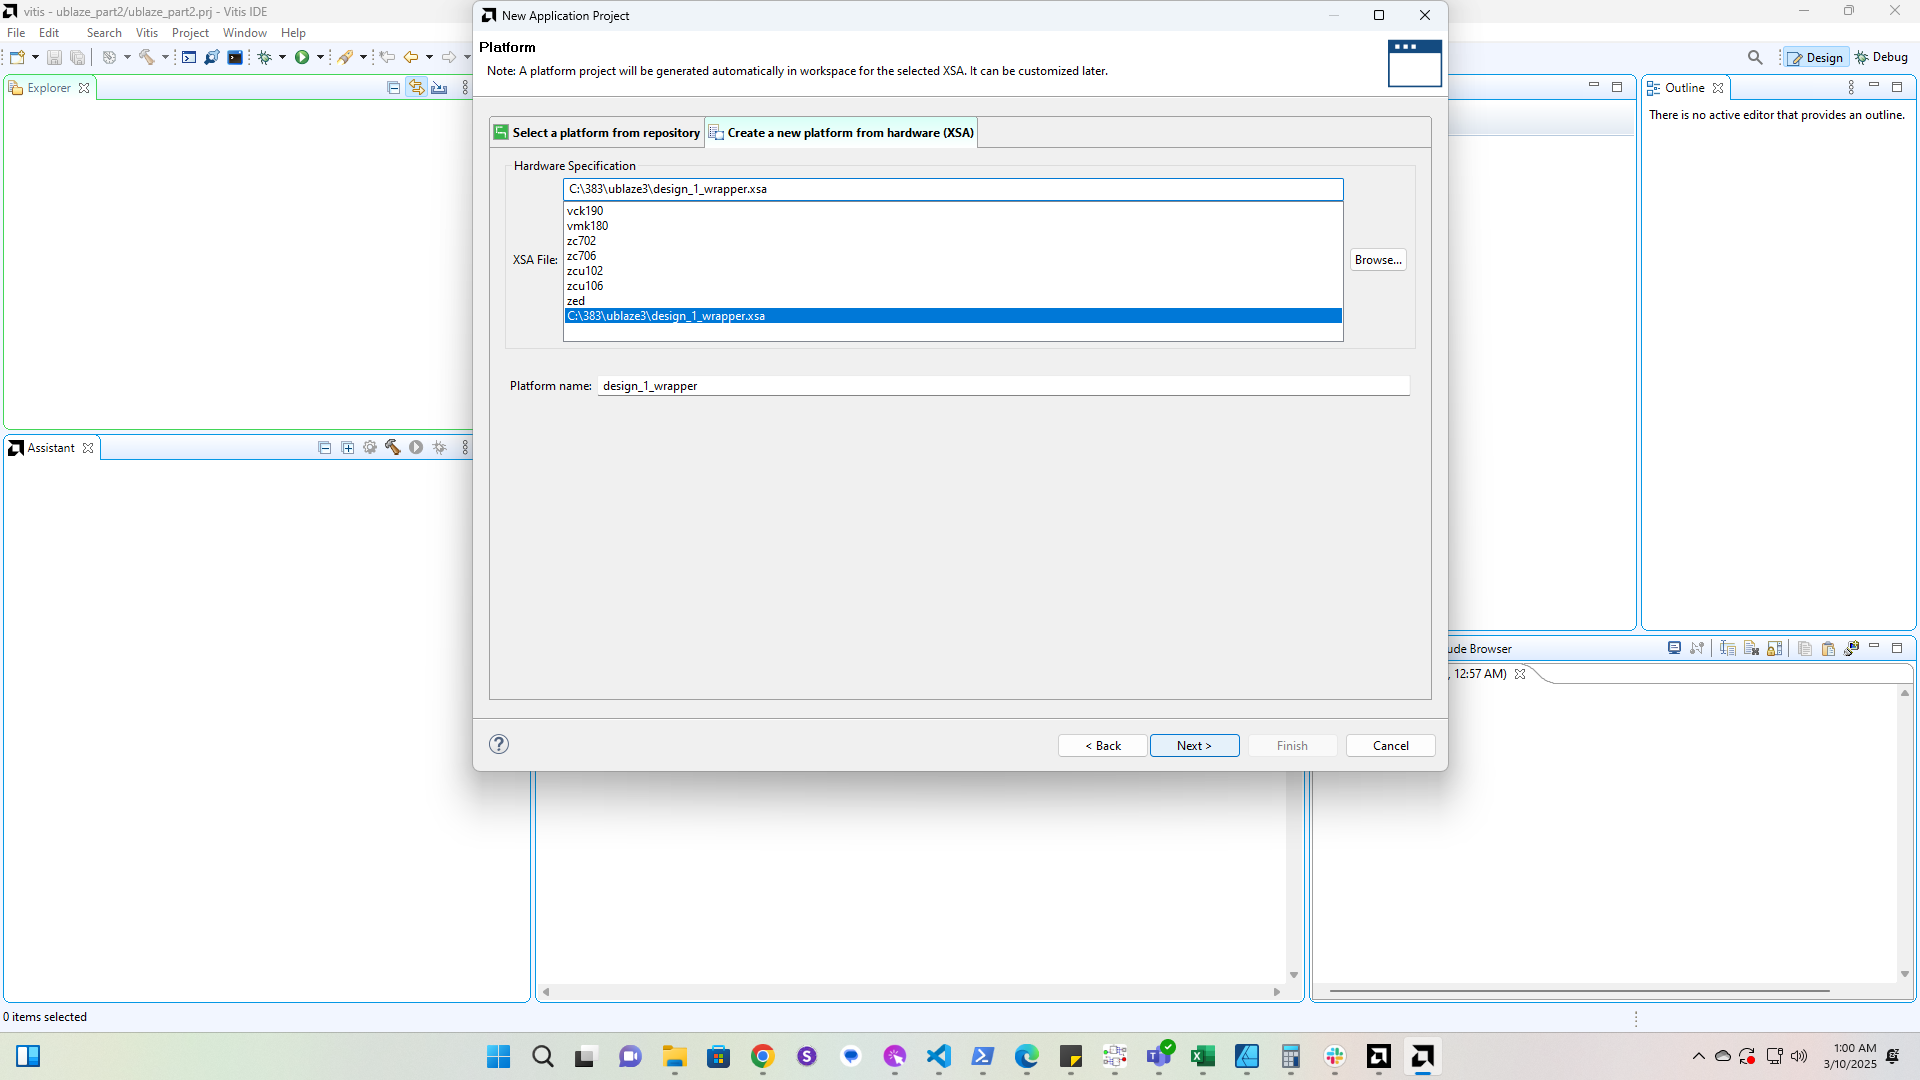Click the Collapse All icon in Explorer
This screenshot has width=1920, height=1080.
(x=393, y=88)
